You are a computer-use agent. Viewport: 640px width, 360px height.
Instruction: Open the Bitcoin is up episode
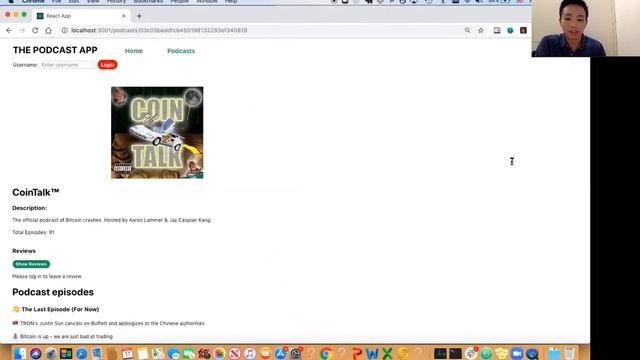click(66, 337)
